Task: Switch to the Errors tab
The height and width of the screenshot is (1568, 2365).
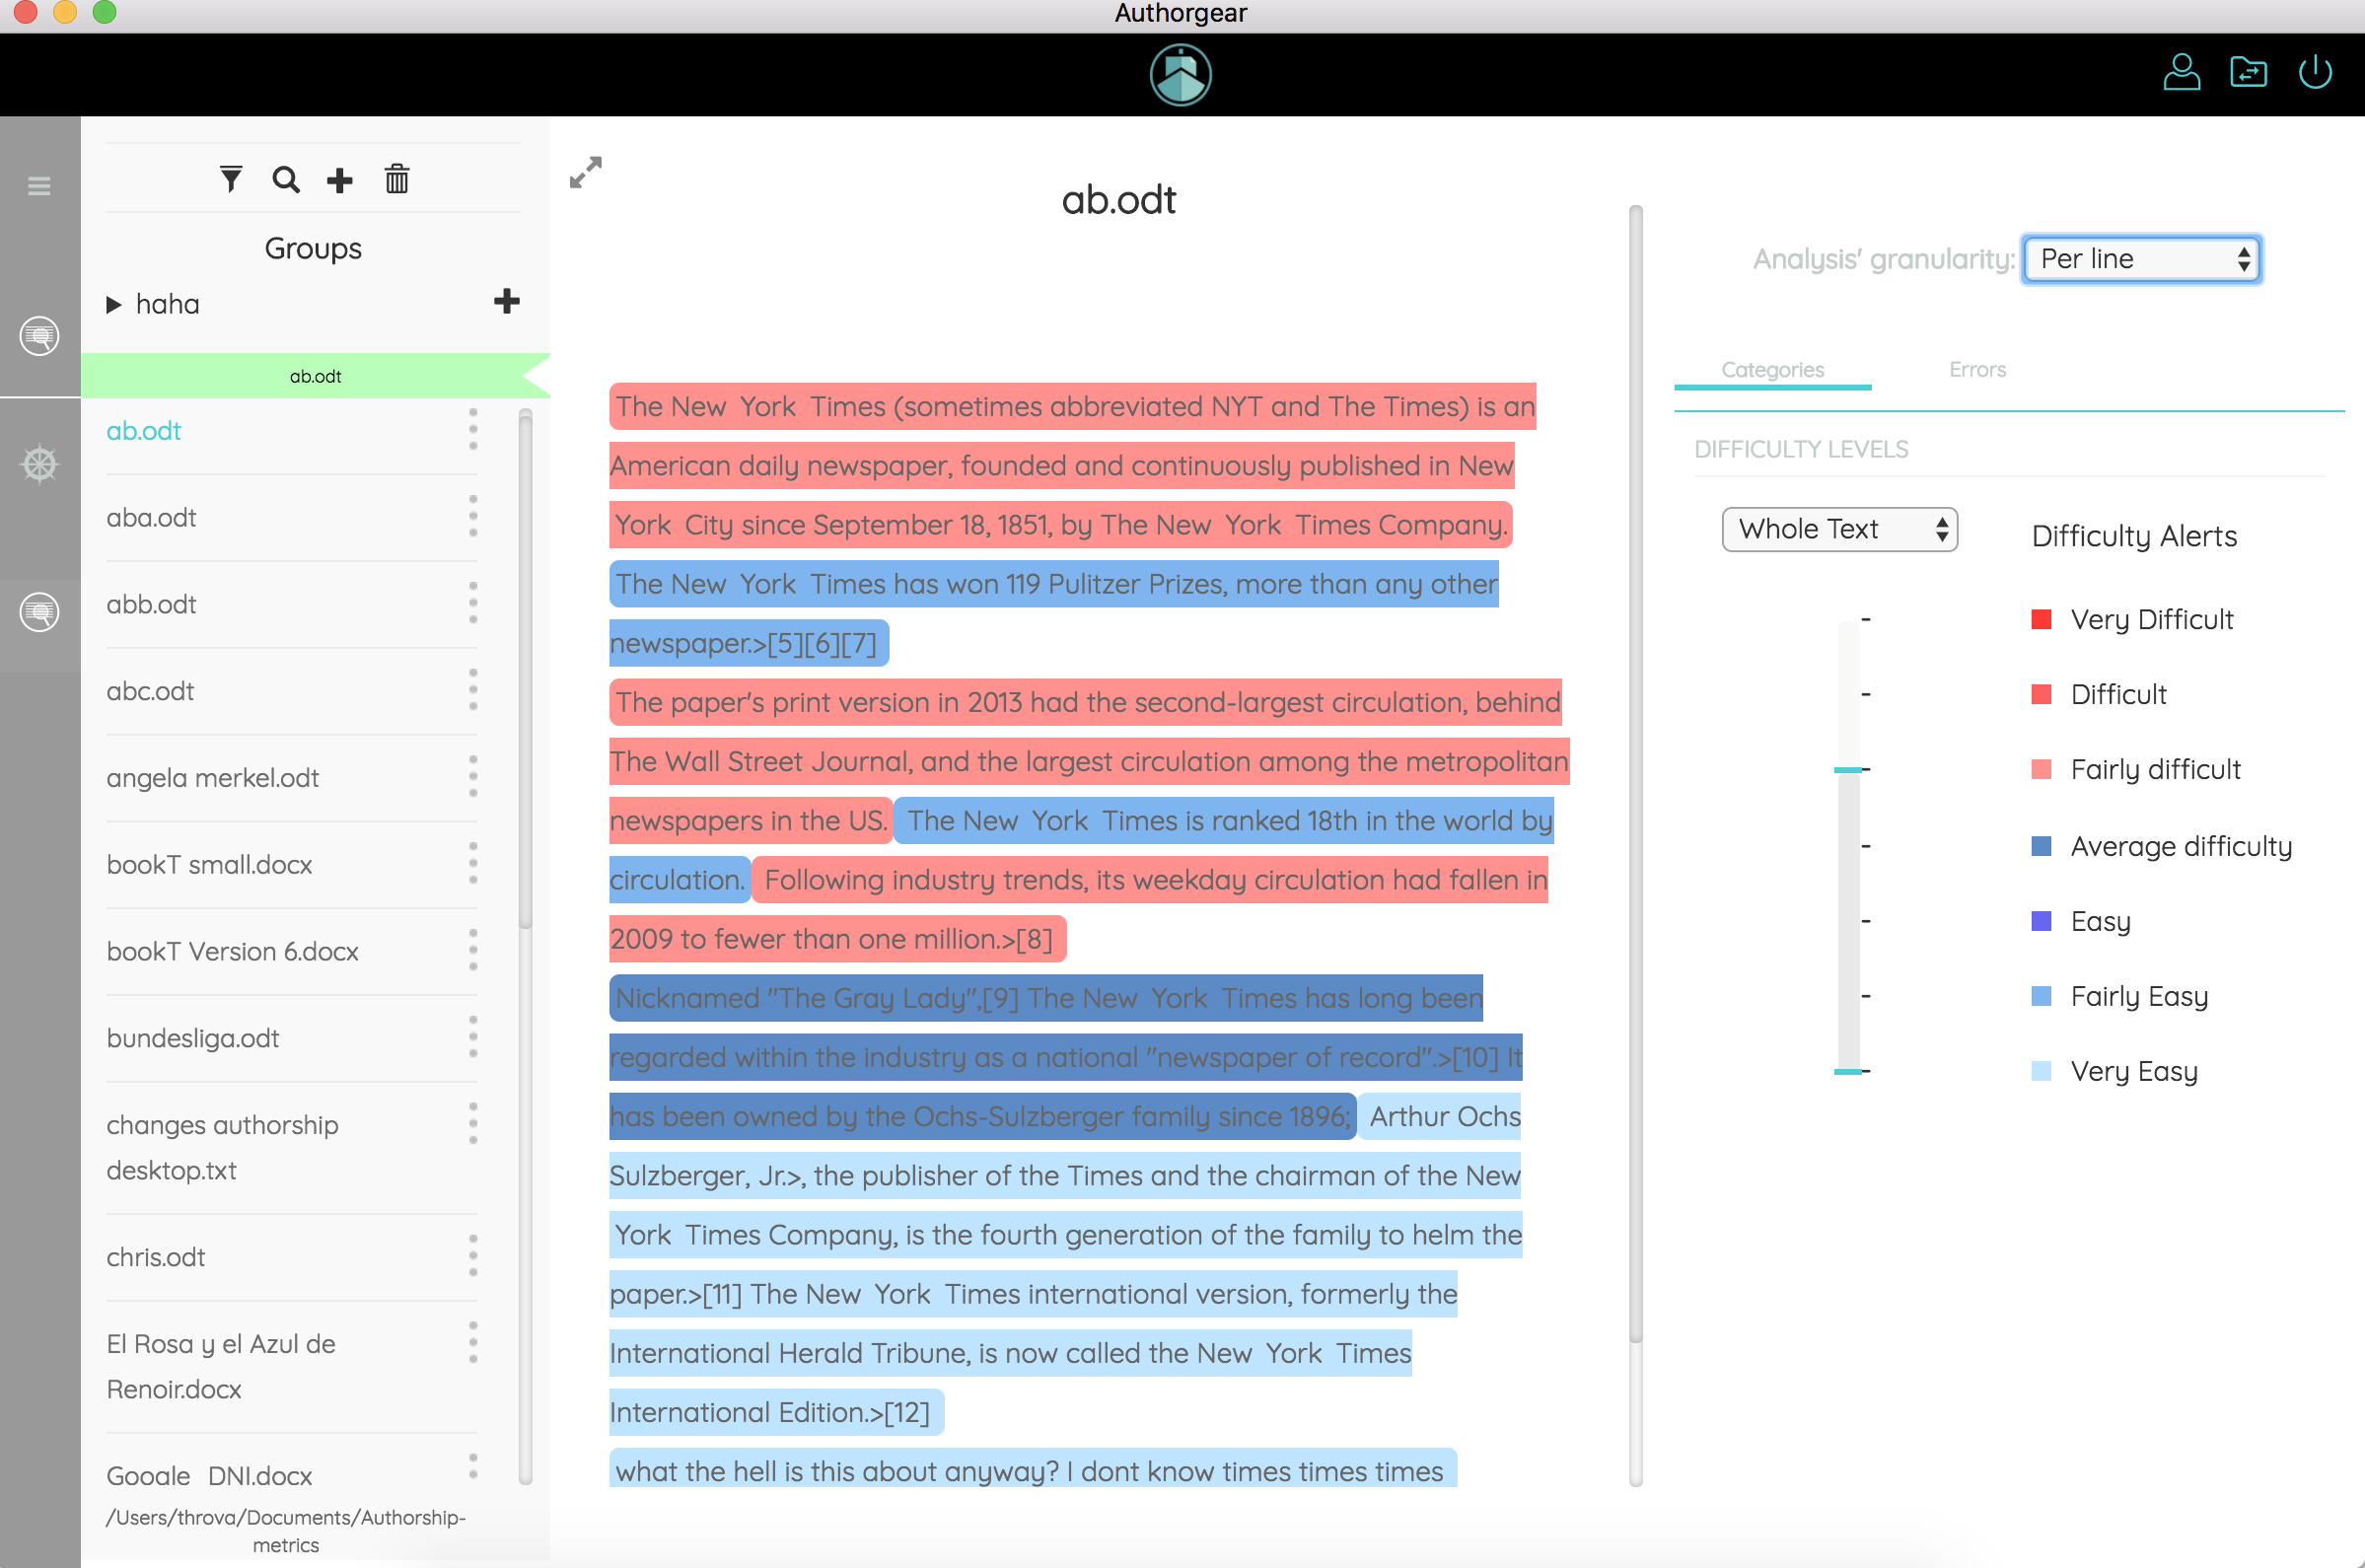Action: coord(1977,369)
